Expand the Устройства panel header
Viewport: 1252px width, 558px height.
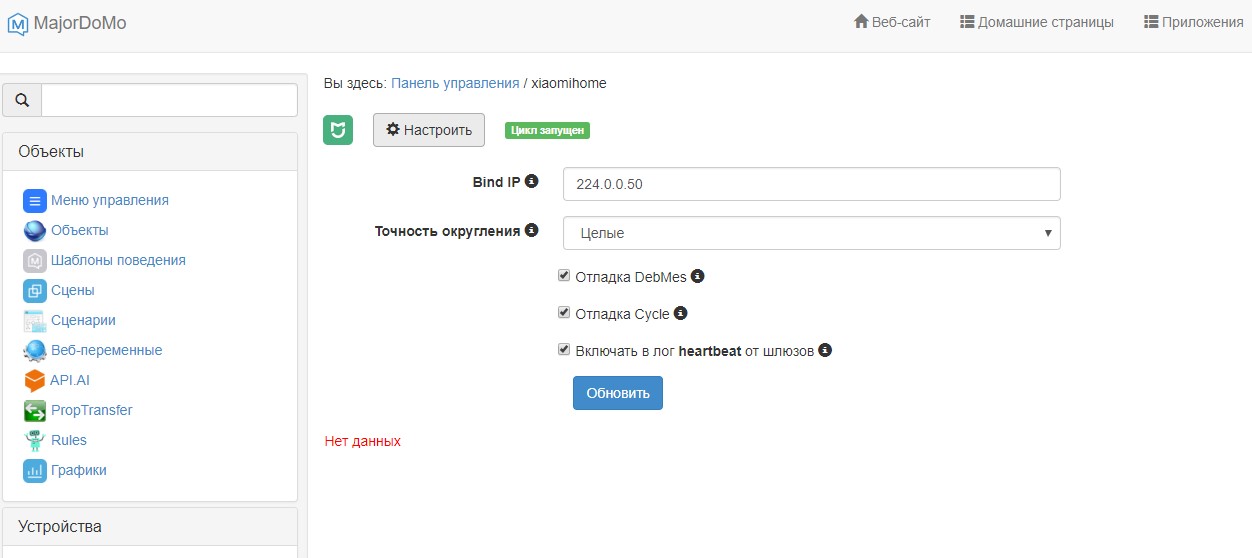(x=150, y=526)
